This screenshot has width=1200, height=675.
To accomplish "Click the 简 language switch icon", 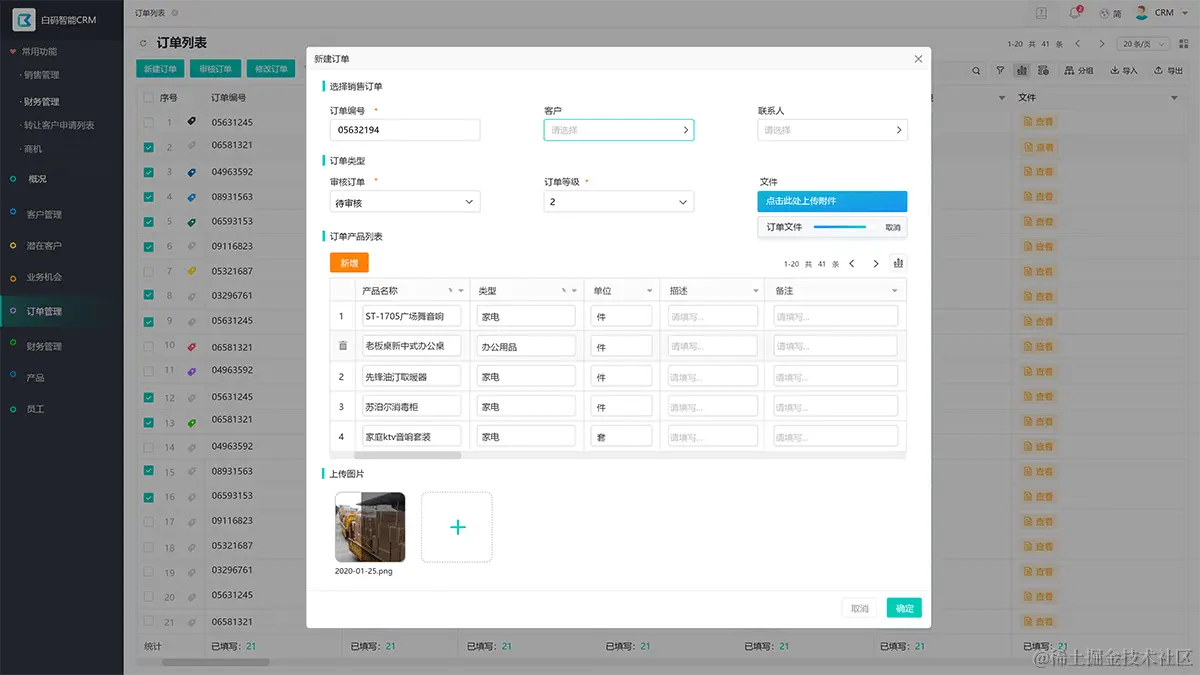I will (x=1107, y=12).
